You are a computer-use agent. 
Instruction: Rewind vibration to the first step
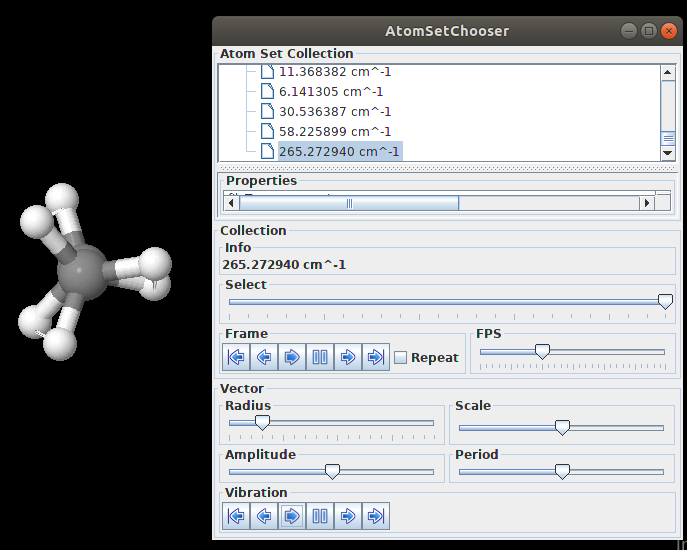pyautogui.click(x=236, y=516)
